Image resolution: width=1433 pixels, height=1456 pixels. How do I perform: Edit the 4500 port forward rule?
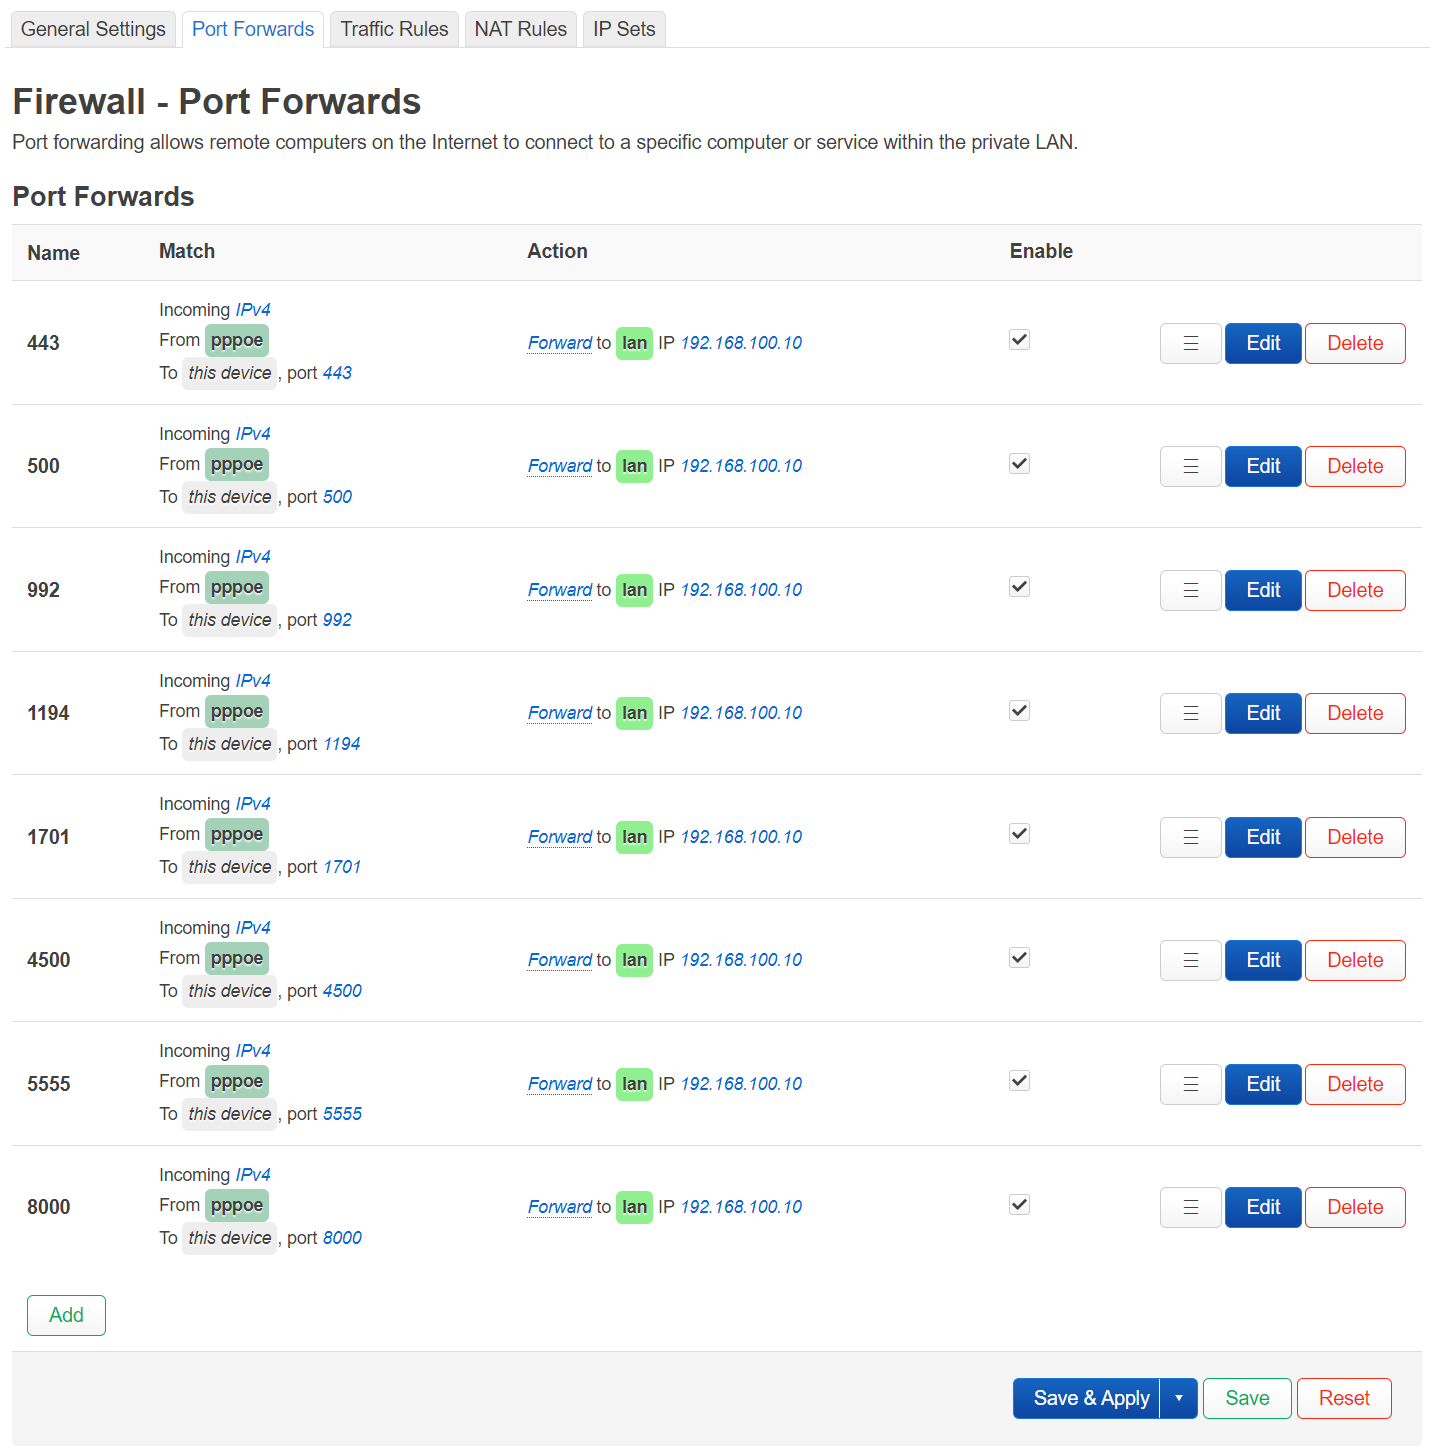1263,960
